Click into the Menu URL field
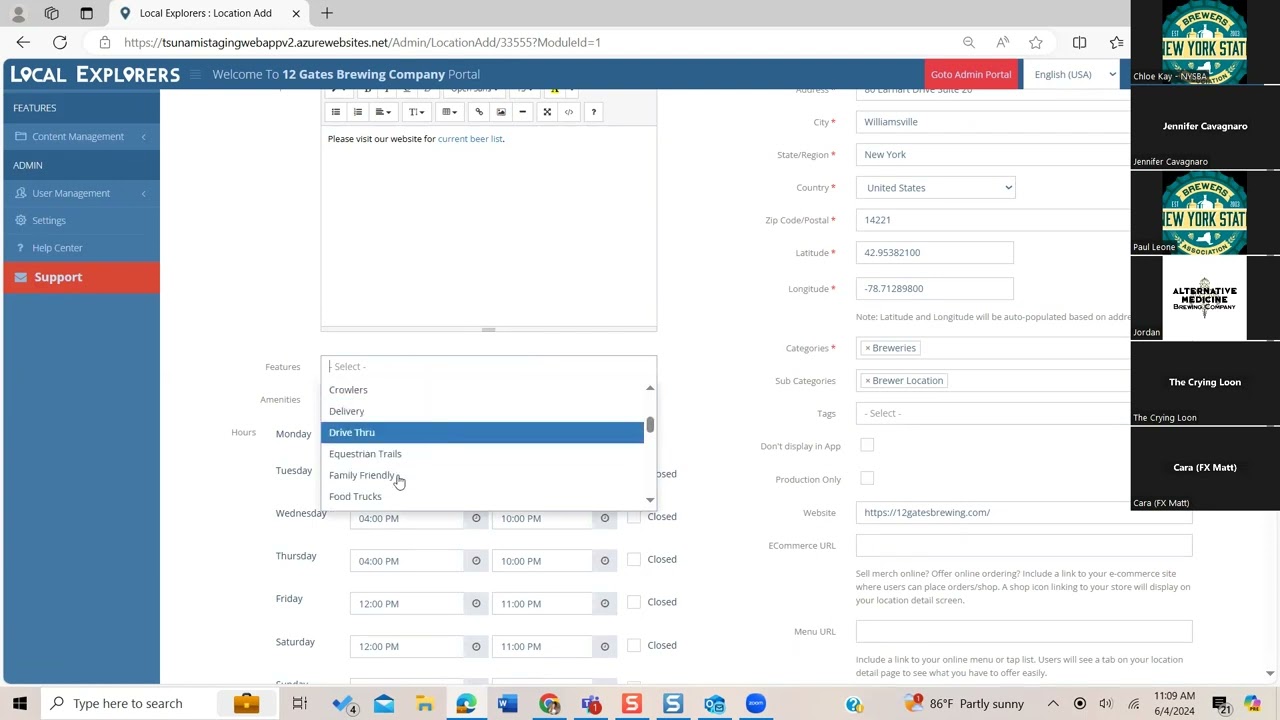 pyautogui.click(x=1024, y=631)
